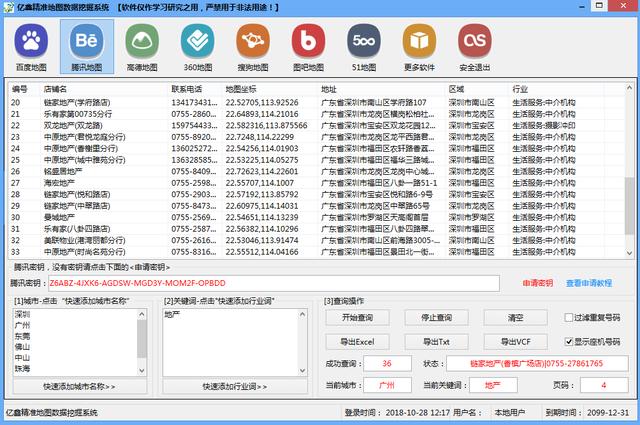Viewport: 640px width, 425px height.
Task: Click the 快速添加城市名称 button
Action: click(79, 386)
